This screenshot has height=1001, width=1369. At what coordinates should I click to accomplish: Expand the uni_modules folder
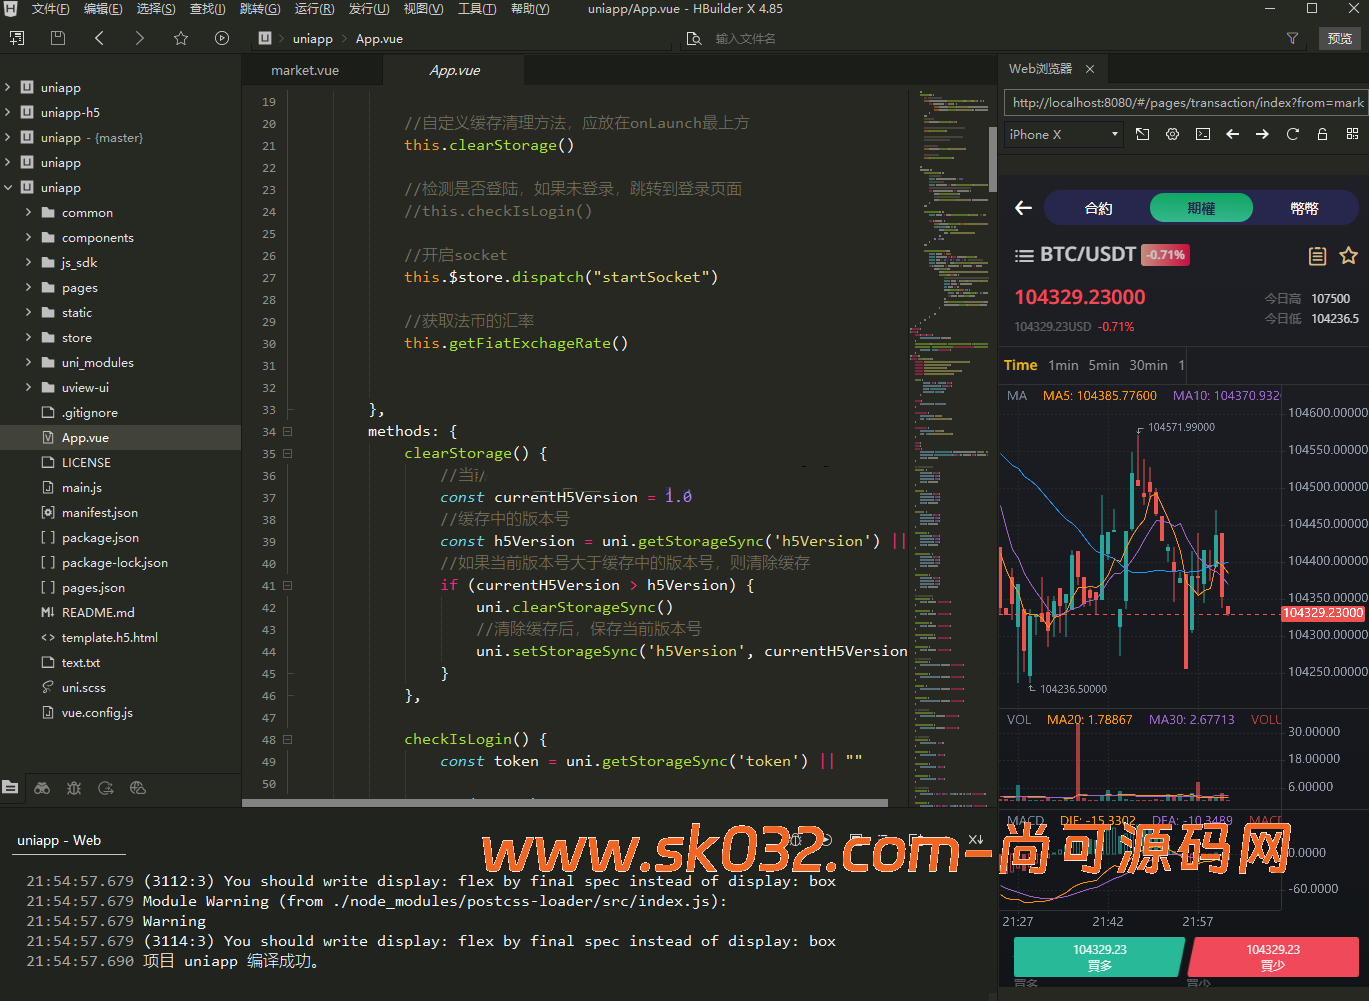(29, 363)
